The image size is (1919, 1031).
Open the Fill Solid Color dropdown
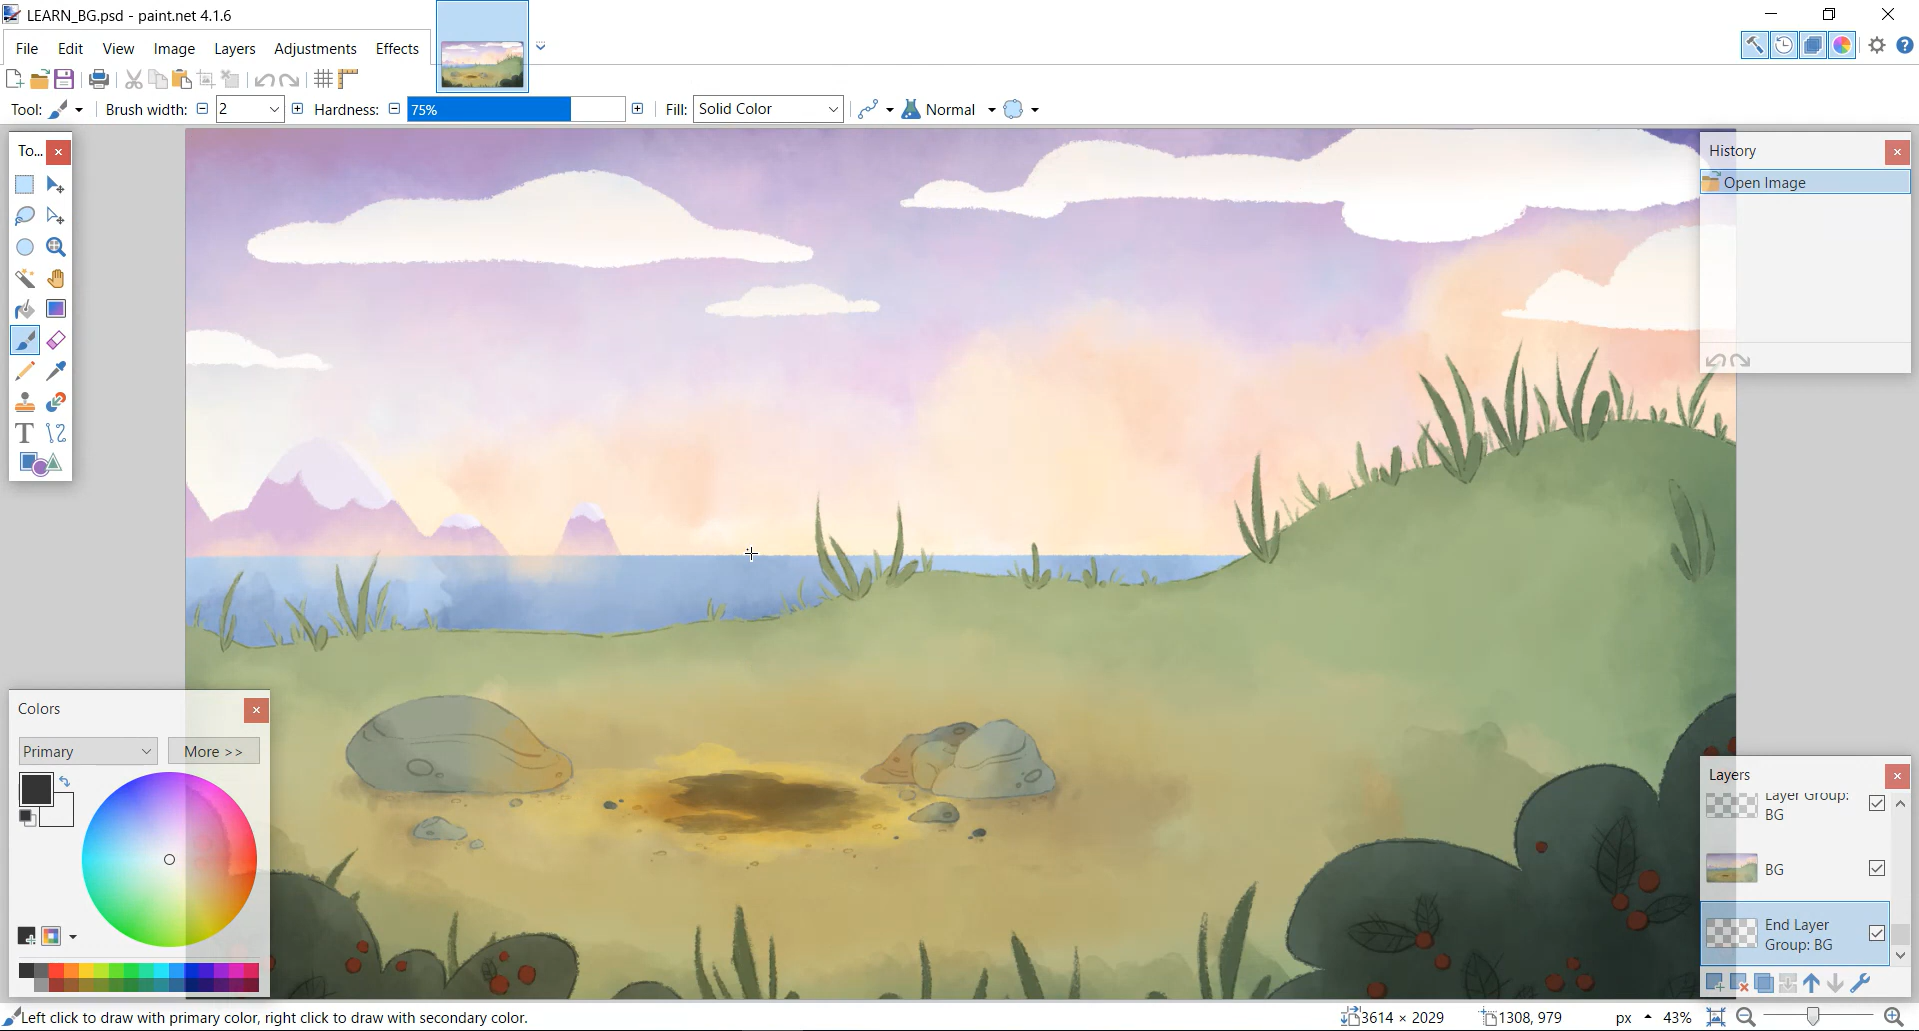point(768,109)
